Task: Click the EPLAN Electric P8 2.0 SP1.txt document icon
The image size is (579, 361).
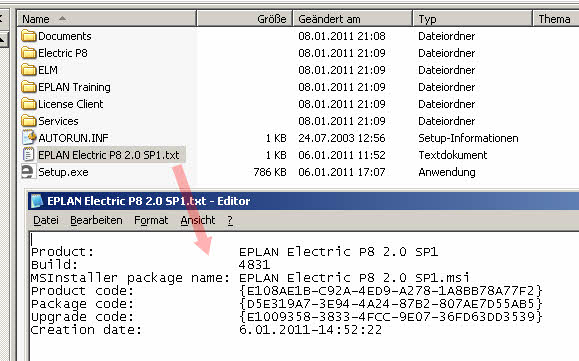Action: [x=28, y=154]
